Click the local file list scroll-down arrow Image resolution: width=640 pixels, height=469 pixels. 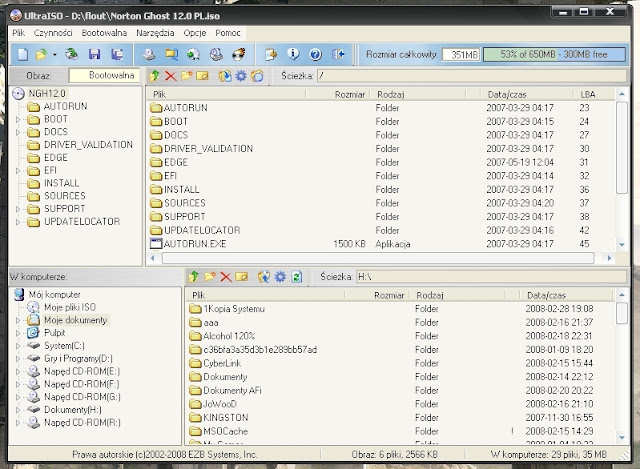[622, 437]
